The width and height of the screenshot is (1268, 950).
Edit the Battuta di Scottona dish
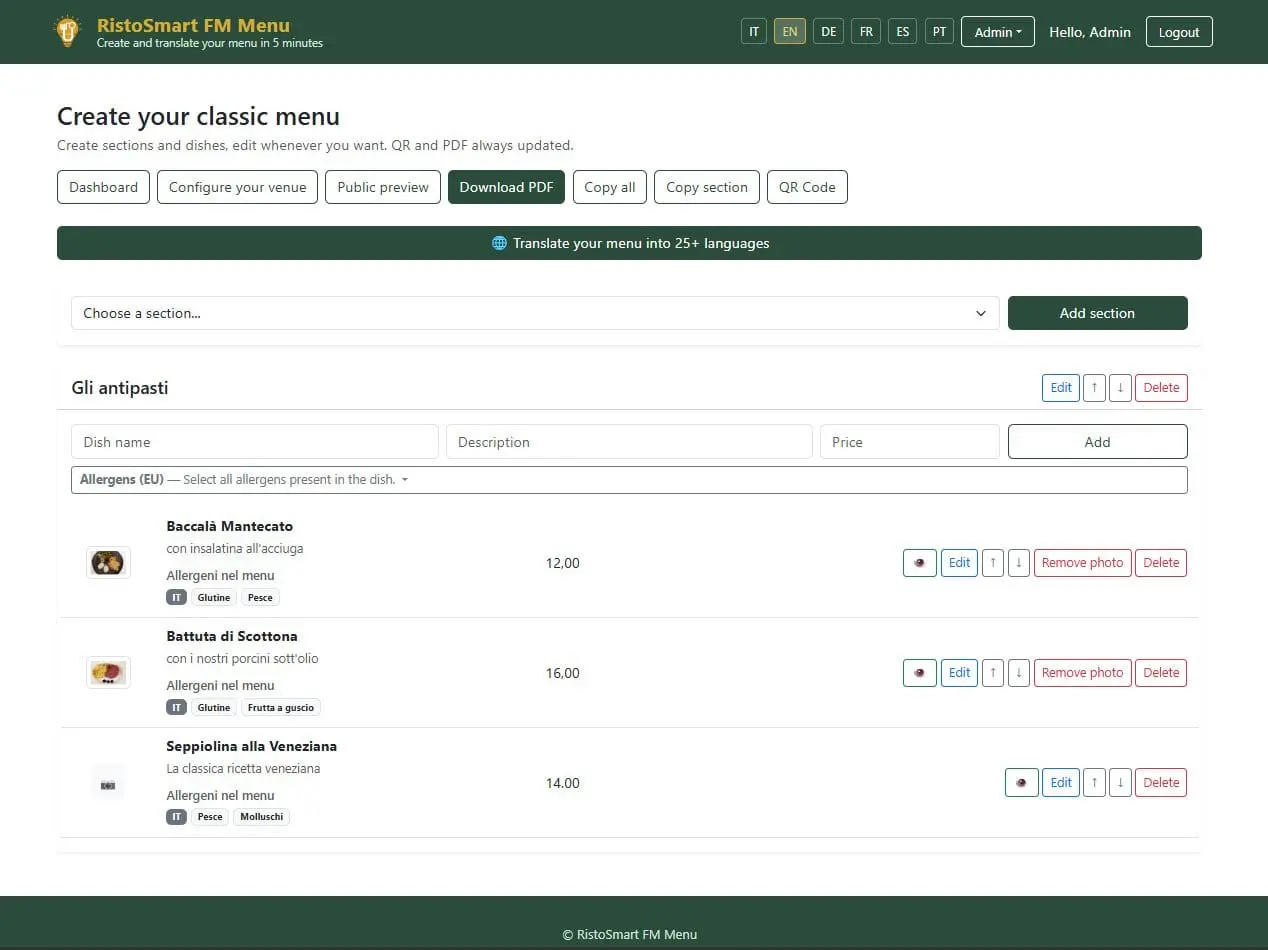point(959,673)
